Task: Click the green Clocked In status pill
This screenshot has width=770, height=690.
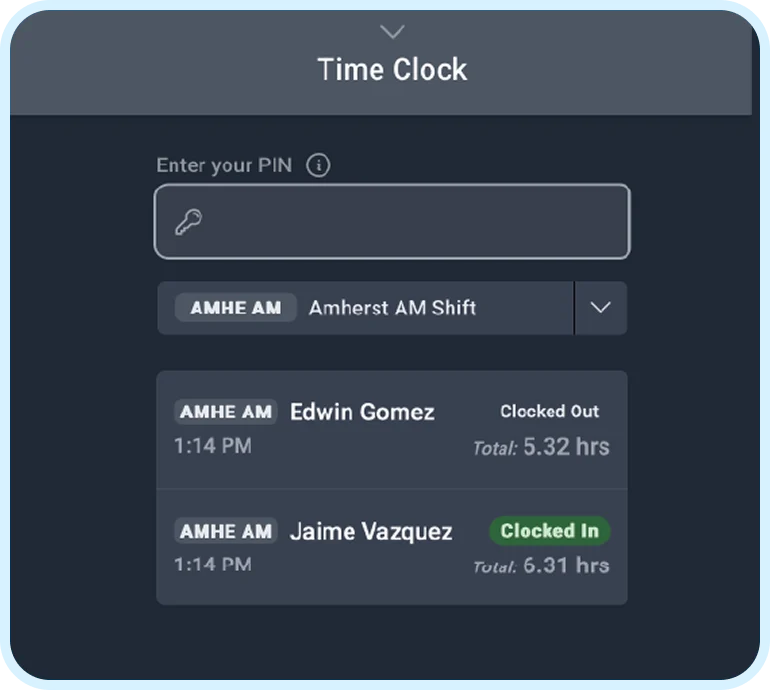Action: click(550, 530)
